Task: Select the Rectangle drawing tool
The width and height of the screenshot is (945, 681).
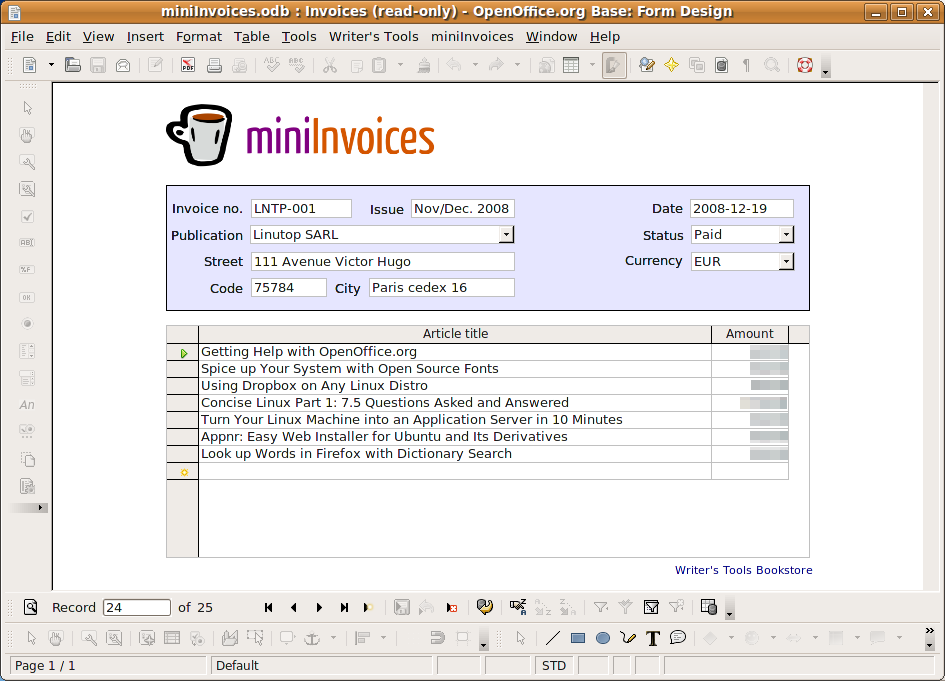Action: click(x=577, y=638)
